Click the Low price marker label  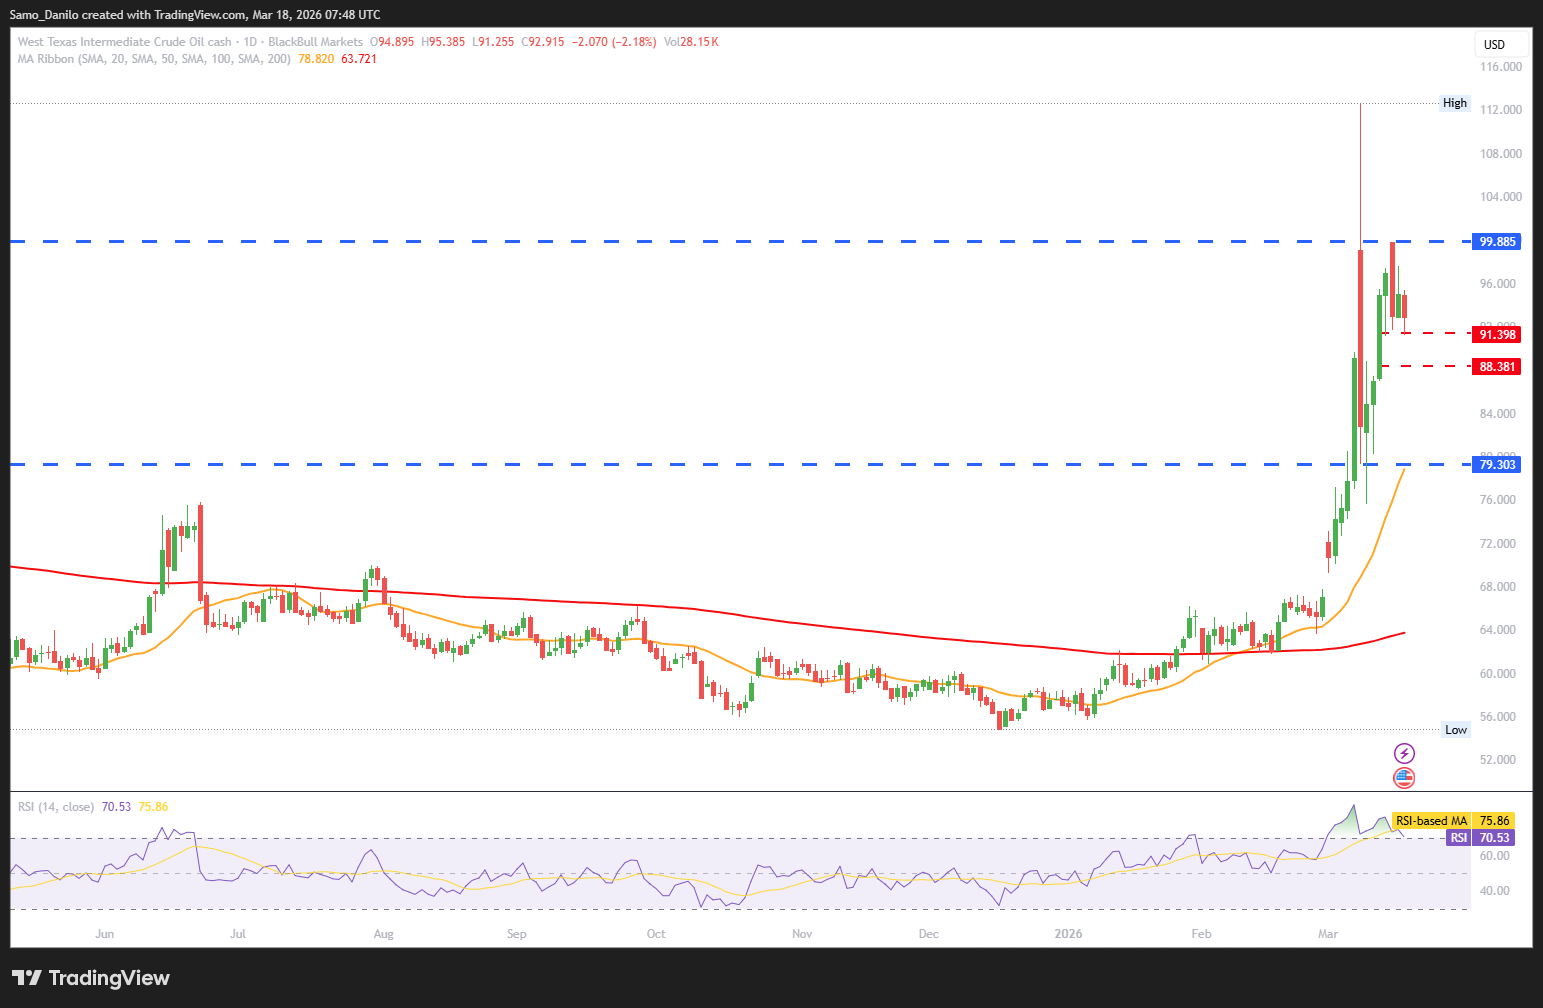(1455, 730)
